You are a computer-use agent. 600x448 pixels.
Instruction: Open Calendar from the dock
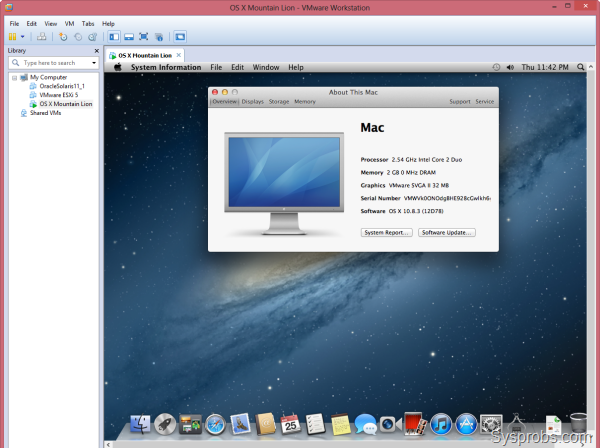[x=290, y=424]
